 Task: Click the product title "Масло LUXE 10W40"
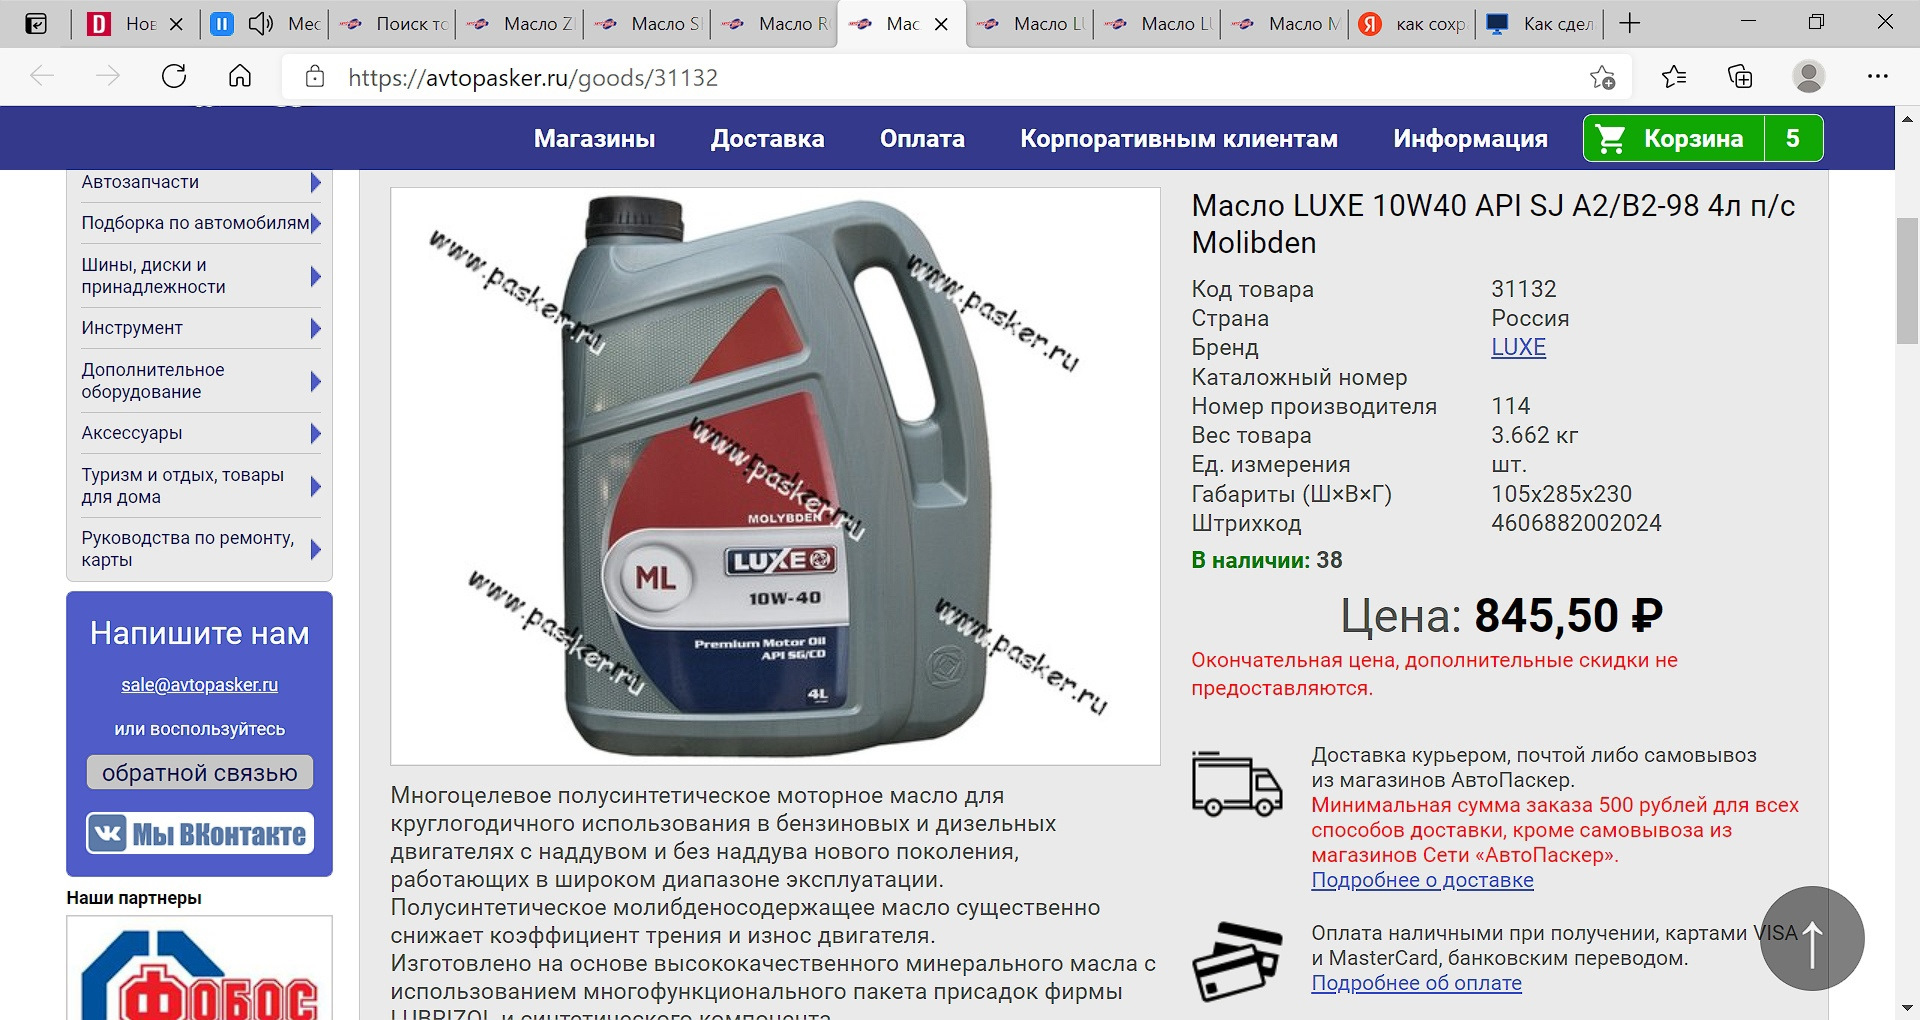[1493, 224]
